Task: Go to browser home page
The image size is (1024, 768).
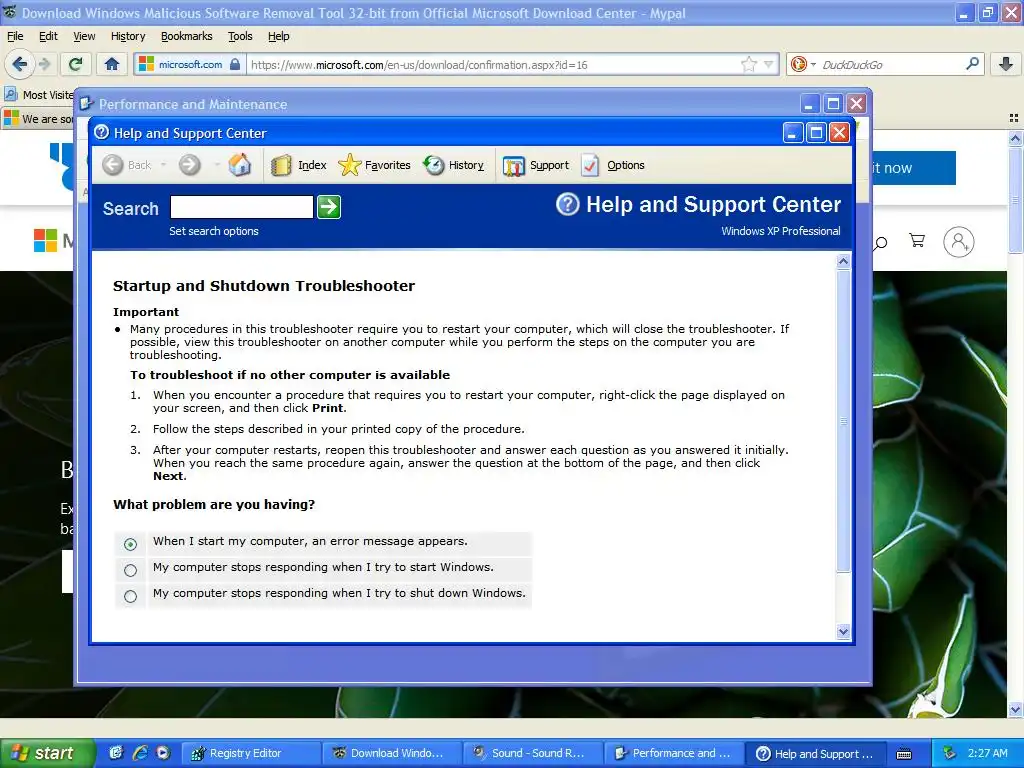Action: pyautogui.click(x=112, y=64)
